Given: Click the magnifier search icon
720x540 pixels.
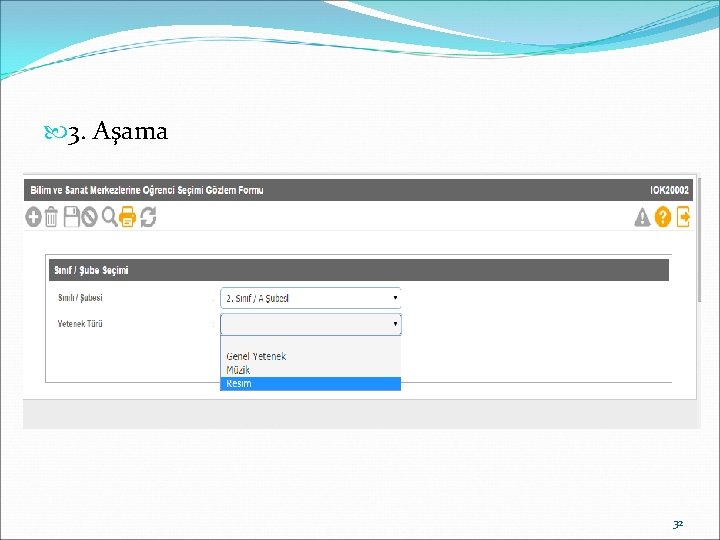Looking at the screenshot, I should click(109, 216).
